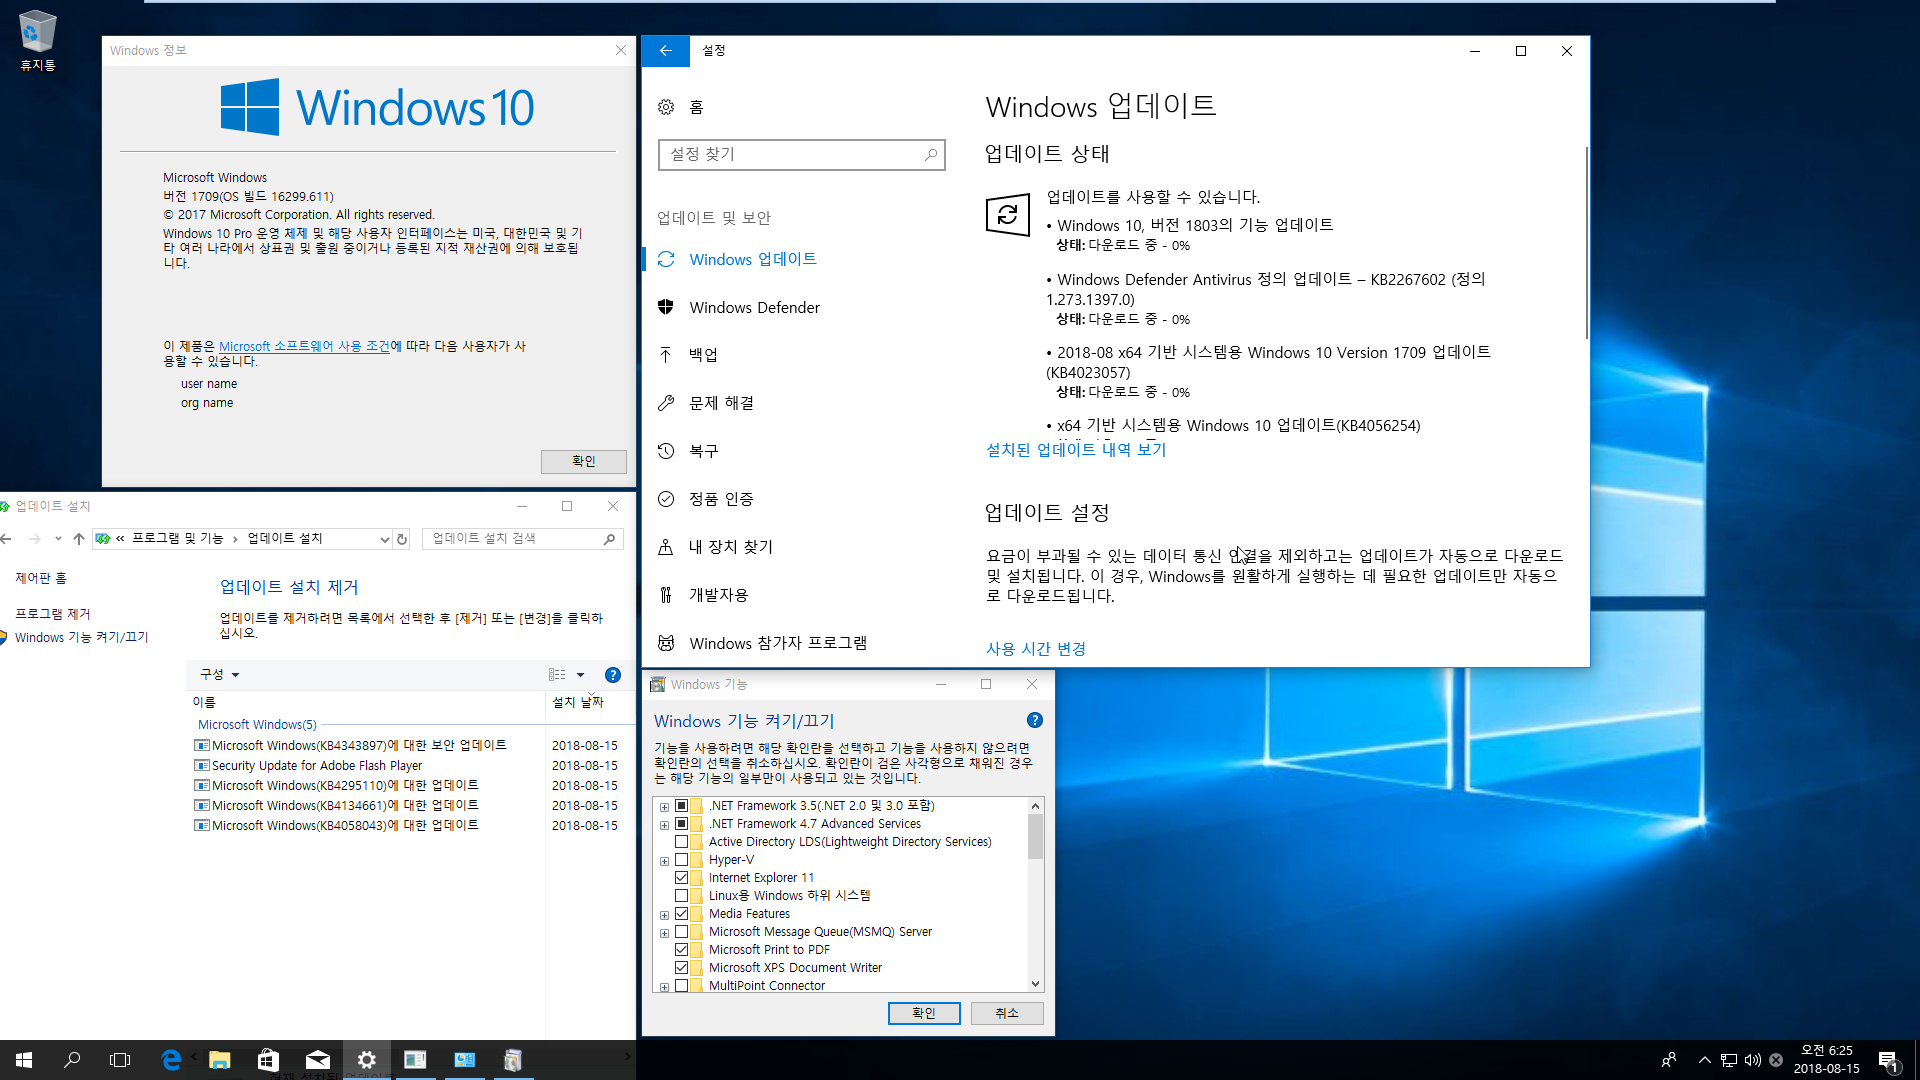Screen dimensions: 1920x1080
Task: Open Windows Defender in Settings sidebar
Action: (754, 307)
